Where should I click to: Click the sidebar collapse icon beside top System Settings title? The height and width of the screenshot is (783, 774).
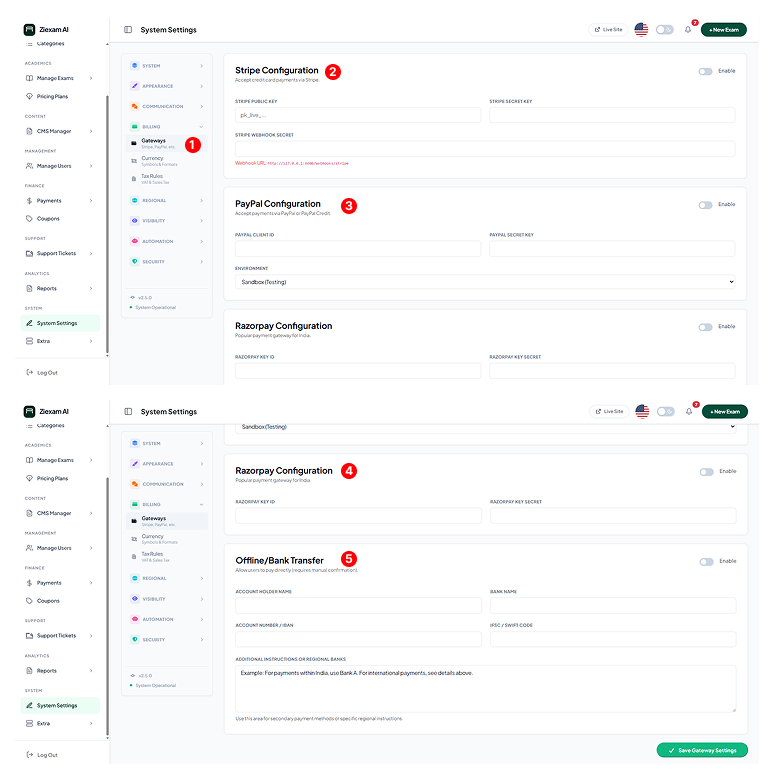pyautogui.click(x=128, y=30)
